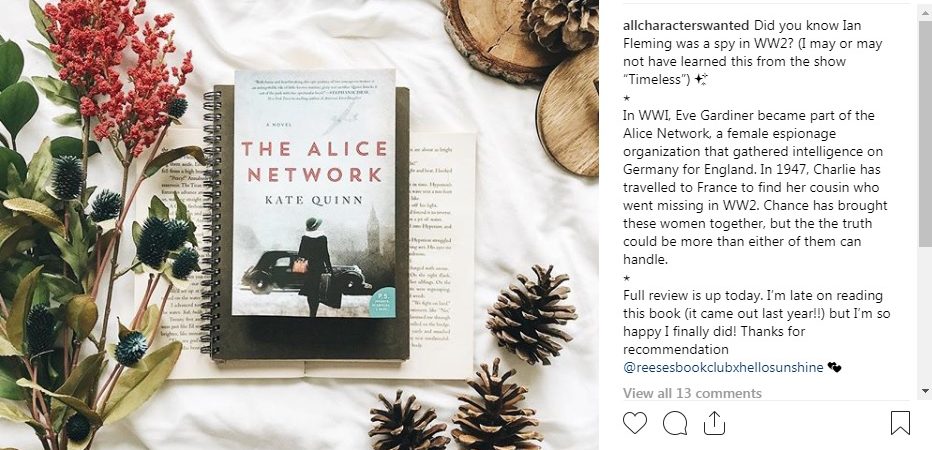This screenshot has height=450, width=932.
Task: Click The Alice Network book cover in photo
Action: coord(314,193)
